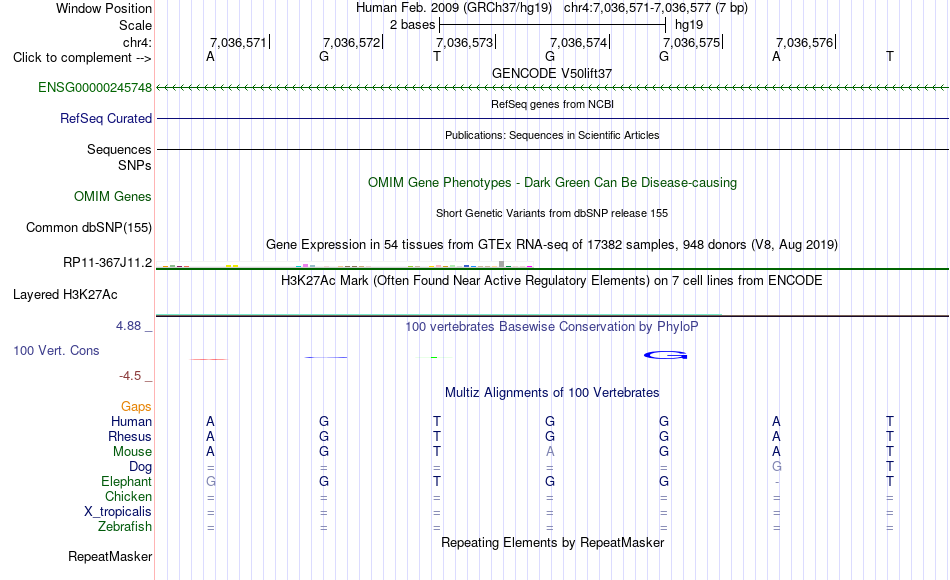Click the 7,036,575 position marker
The image size is (950, 580).
692,42
